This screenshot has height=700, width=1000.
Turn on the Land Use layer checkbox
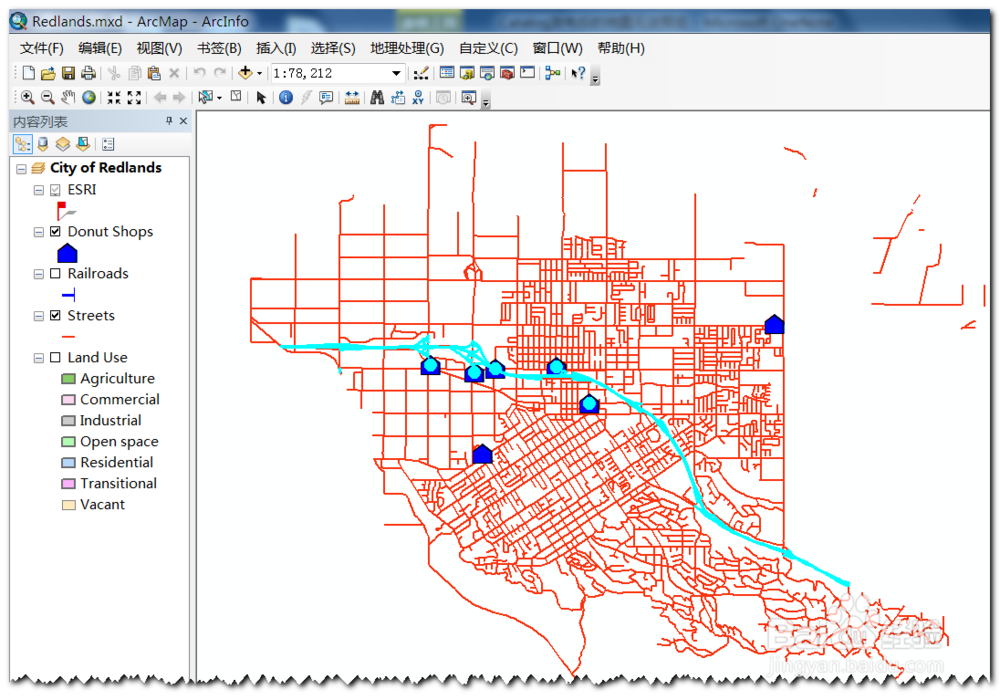(55, 358)
